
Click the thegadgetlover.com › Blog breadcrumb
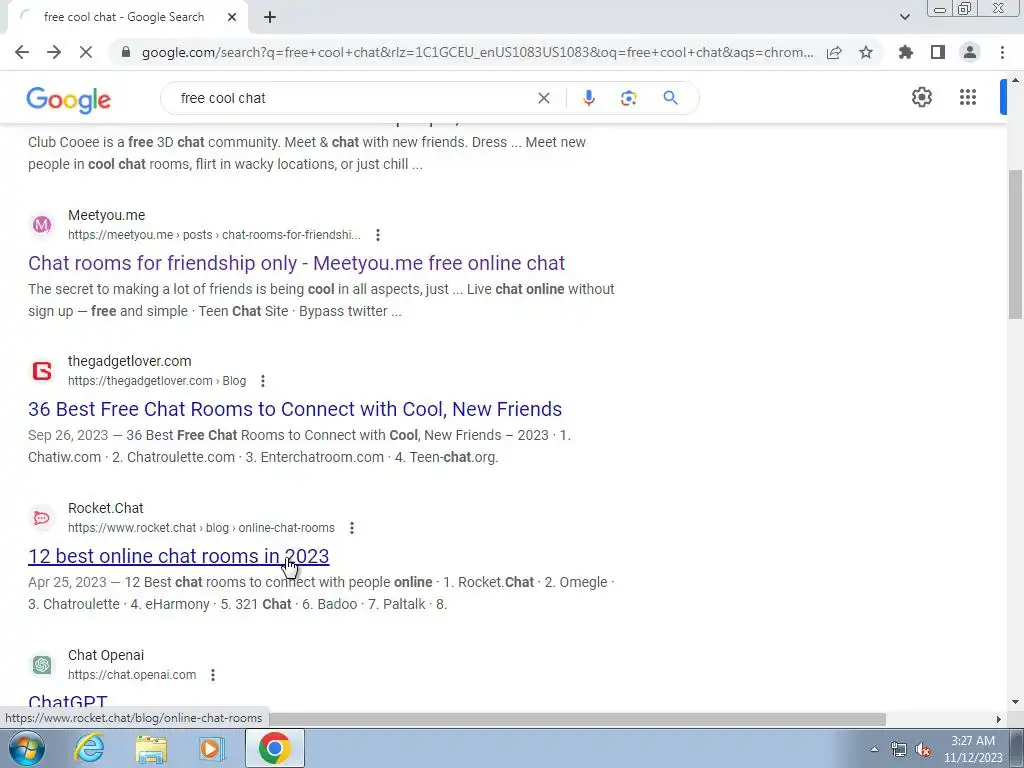pos(157,381)
